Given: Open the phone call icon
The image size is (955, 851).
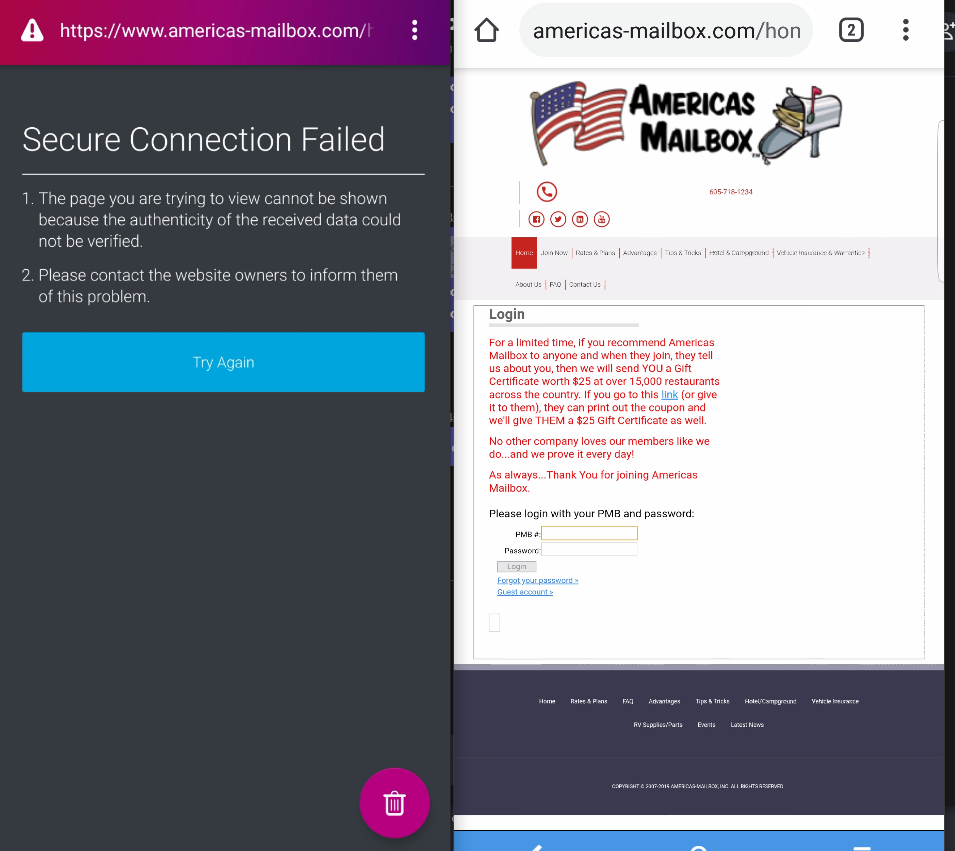Looking at the screenshot, I should click(x=547, y=191).
